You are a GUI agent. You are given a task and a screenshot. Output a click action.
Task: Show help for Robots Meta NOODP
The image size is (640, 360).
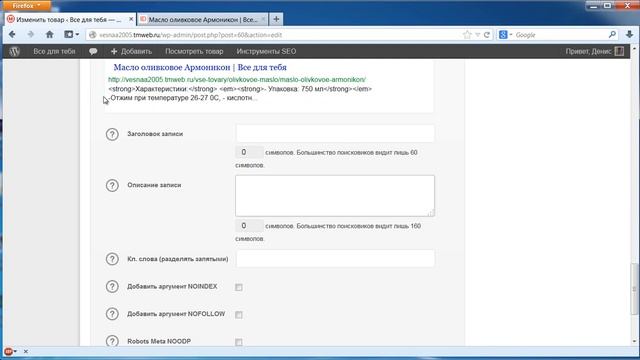pyautogui.click(x=112, y=341)
